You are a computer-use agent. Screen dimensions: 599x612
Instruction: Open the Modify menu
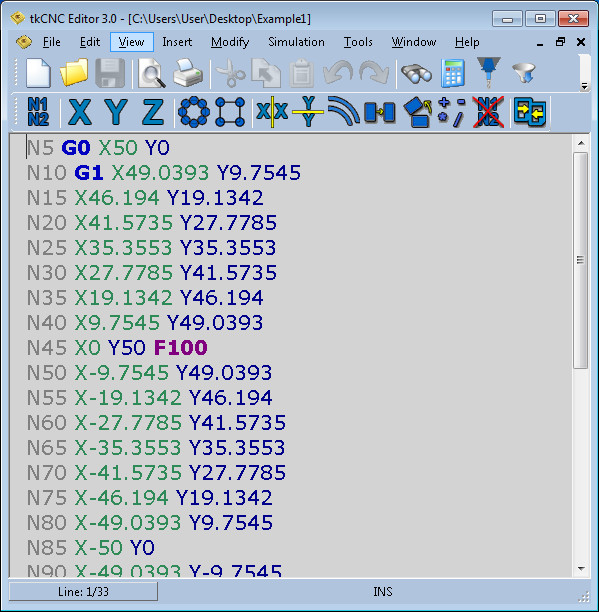coord(230,42)
